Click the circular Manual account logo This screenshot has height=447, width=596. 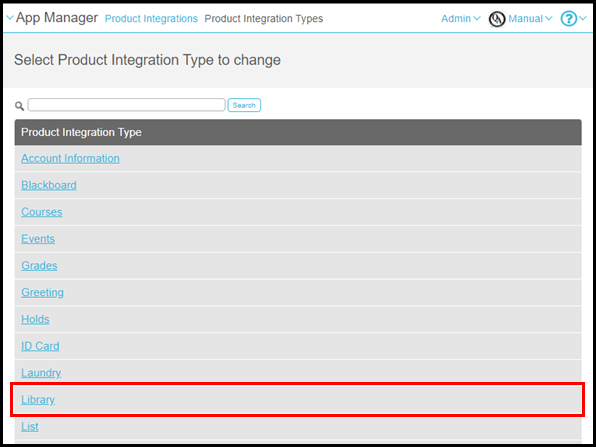click(x=497, y=19)
